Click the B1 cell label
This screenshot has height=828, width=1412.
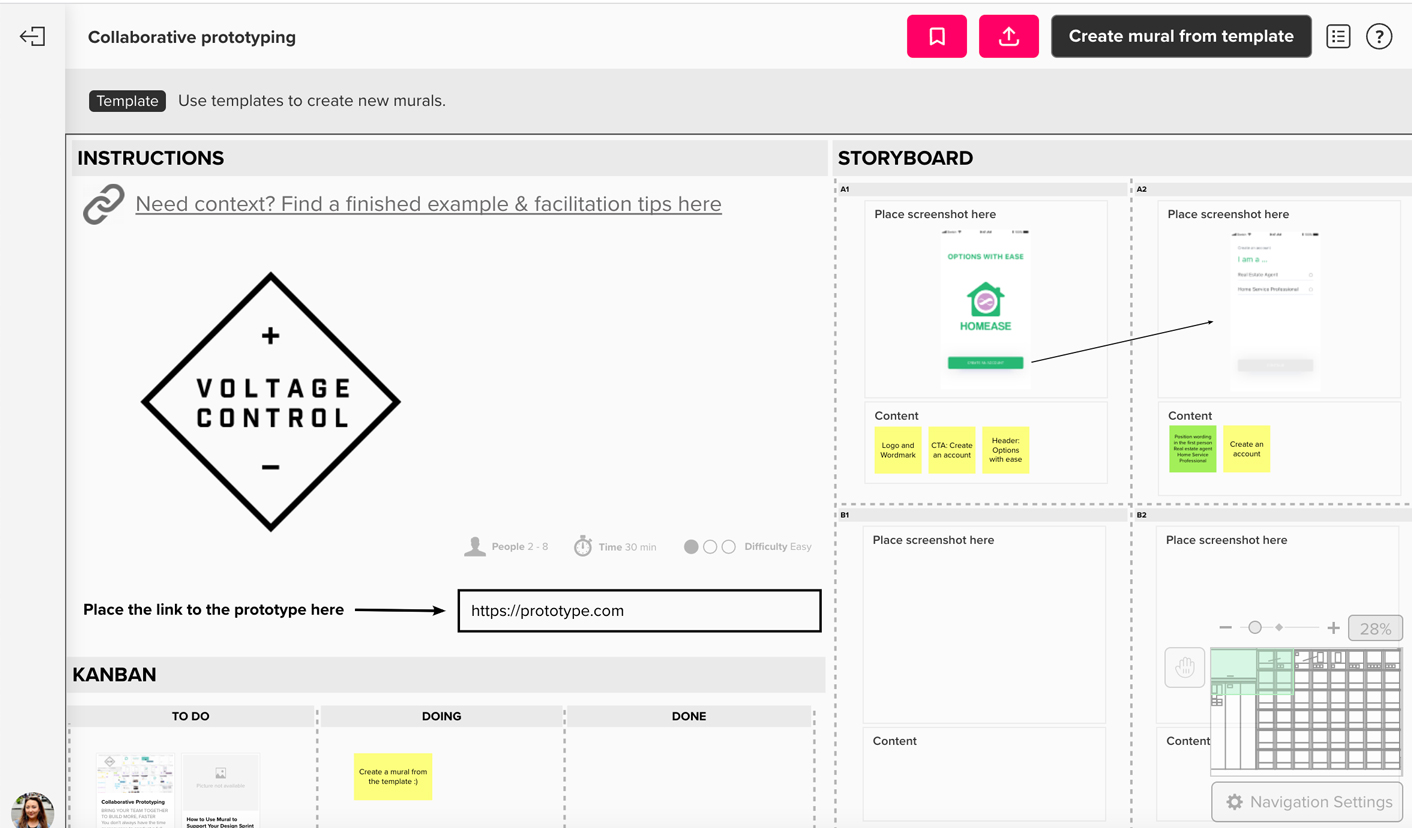click(845, 515)
